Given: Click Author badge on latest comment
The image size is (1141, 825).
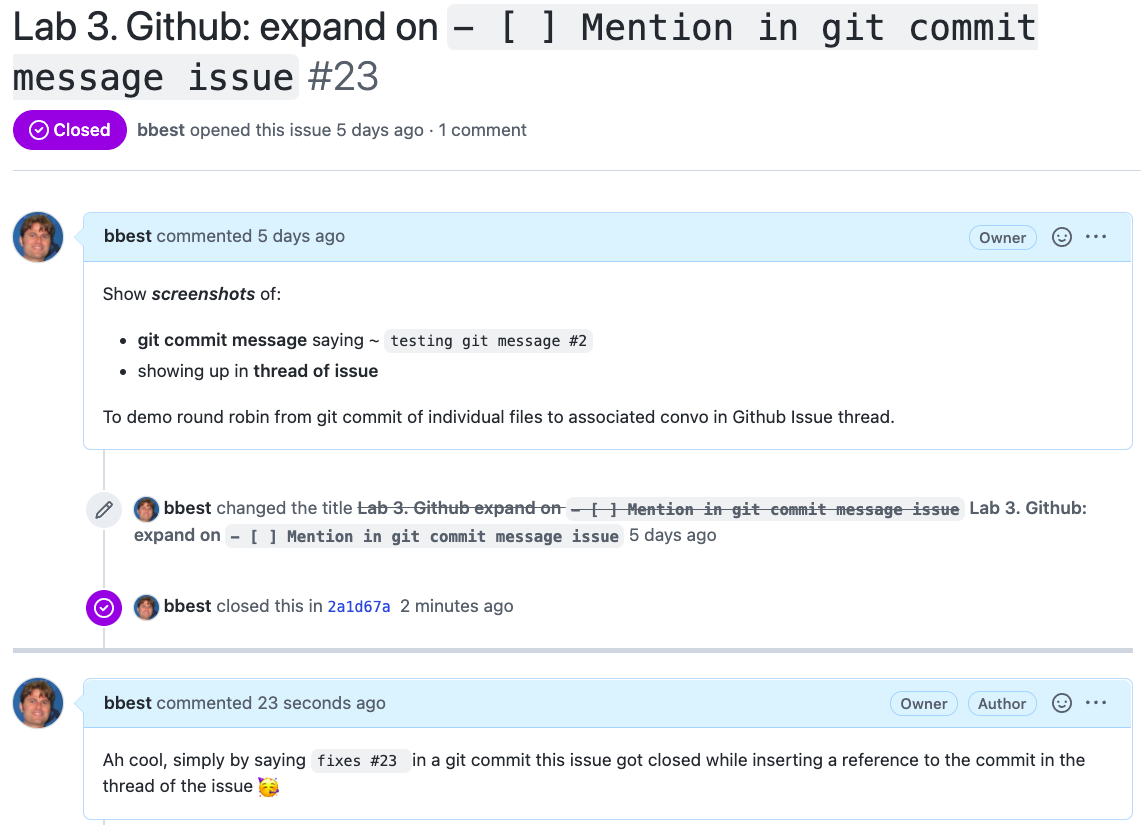Looking at the screenshot, I should 1002,704.
